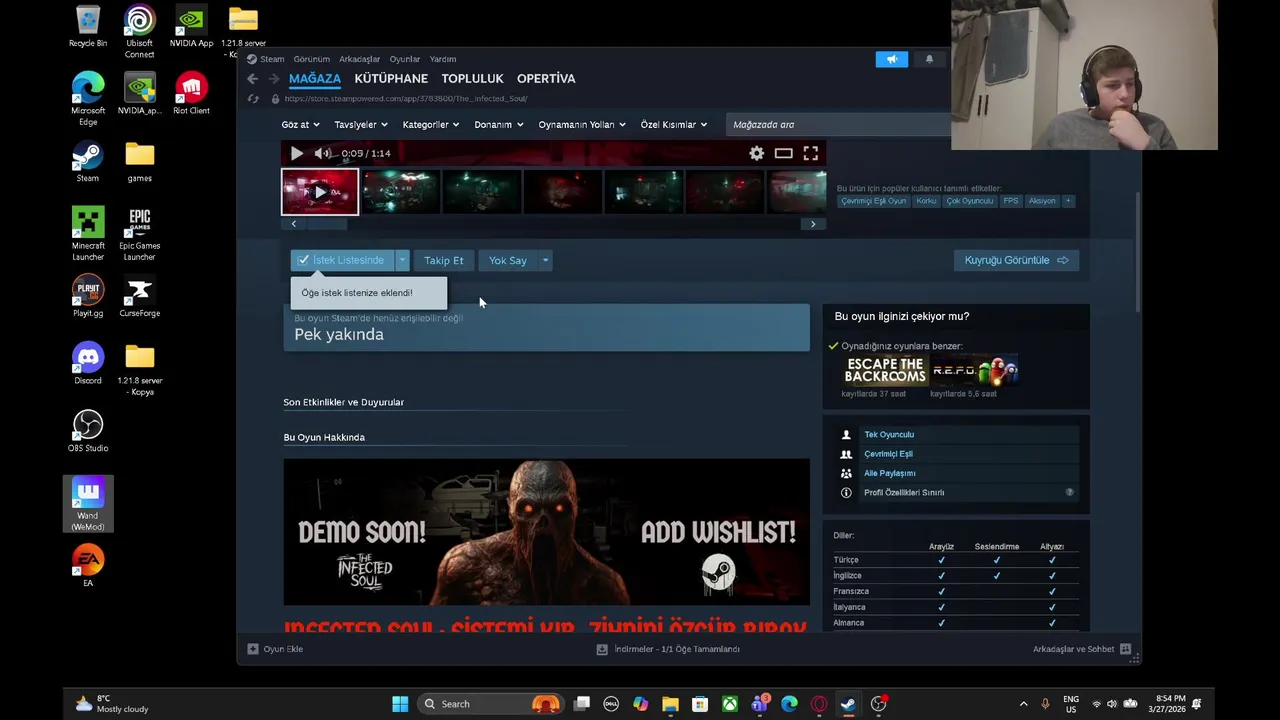1280x720 pixels.
Task: Open Donanım dropdown menu
Action: click(498, 125)
